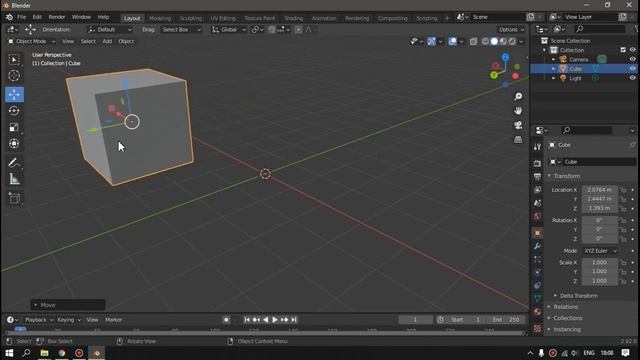This screenshot has height=360, width=640.
Task: Open the Object Mode dropdown
Action: (31, 41)
